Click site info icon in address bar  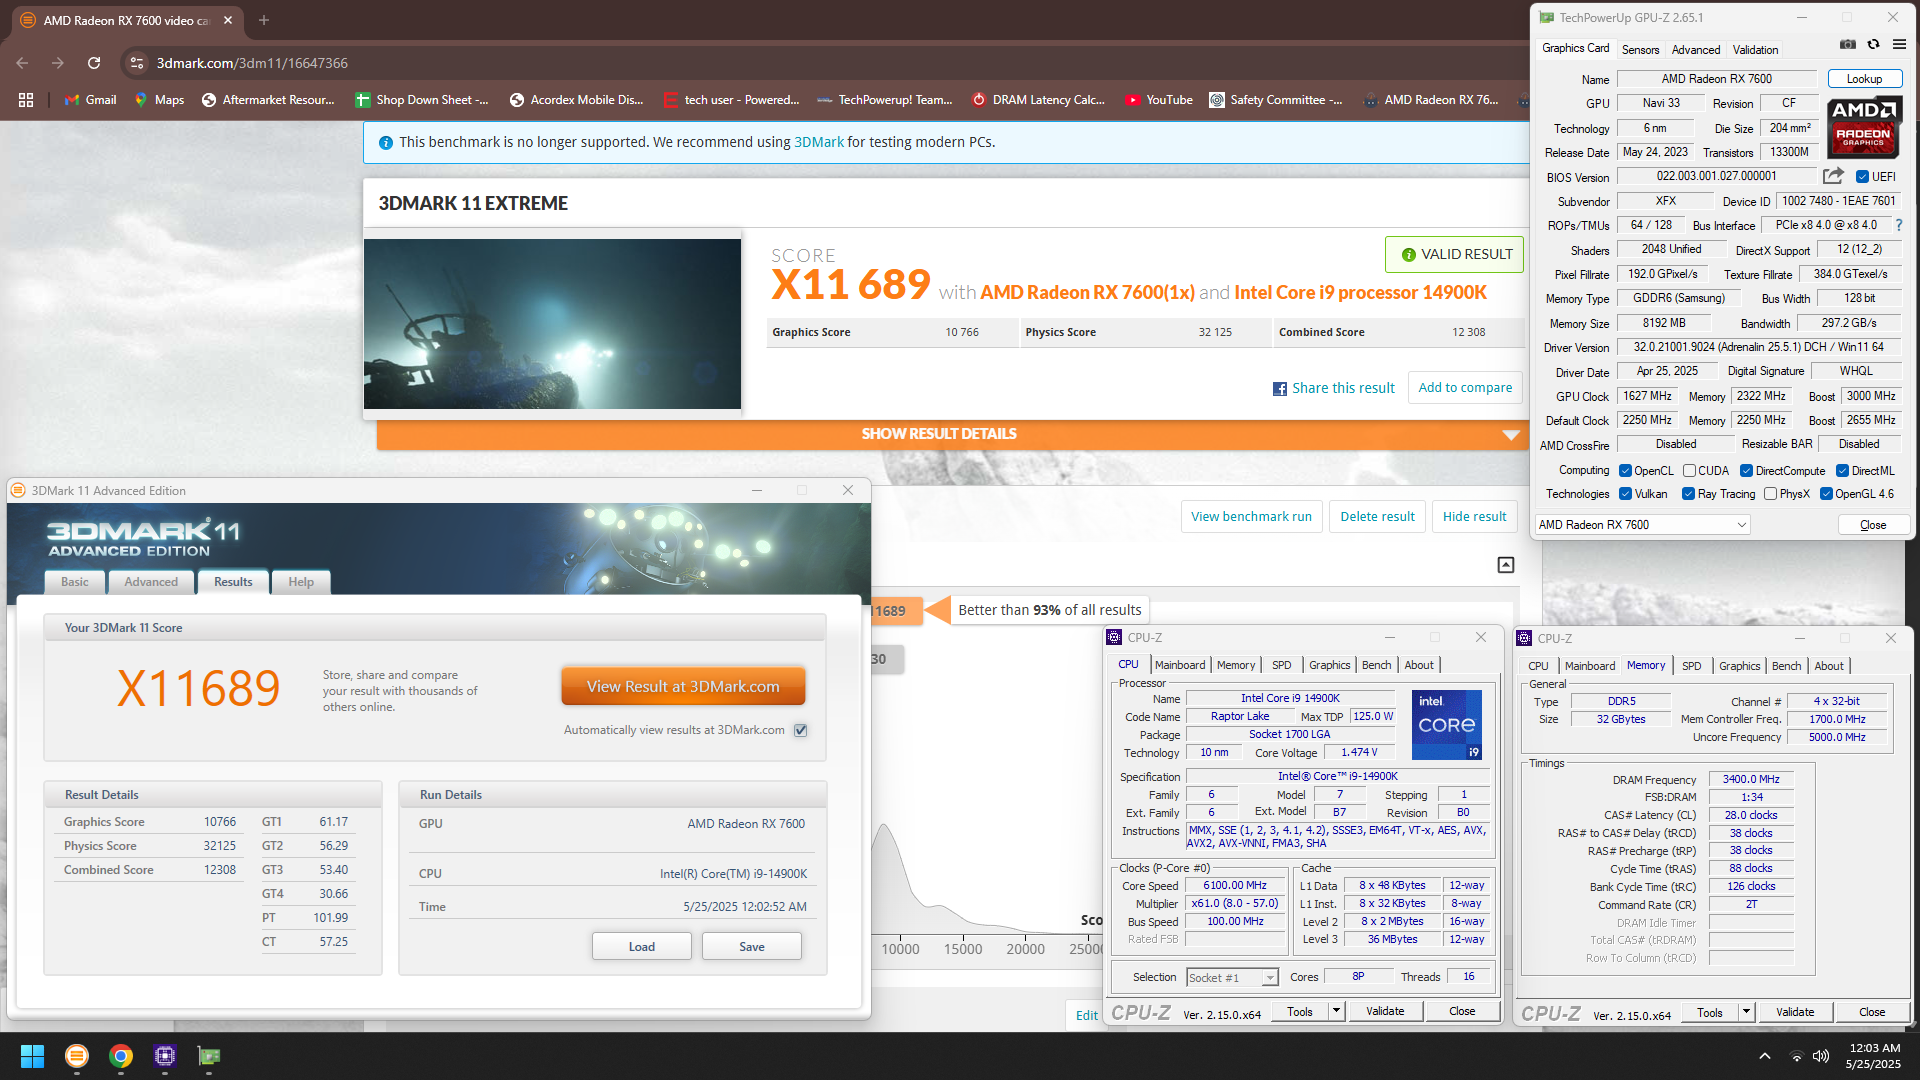click(137, 63)
